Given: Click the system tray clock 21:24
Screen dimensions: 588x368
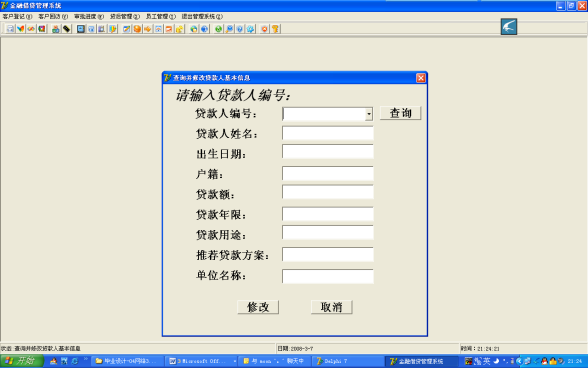Looking at the screenshot, I should point(575,361).
